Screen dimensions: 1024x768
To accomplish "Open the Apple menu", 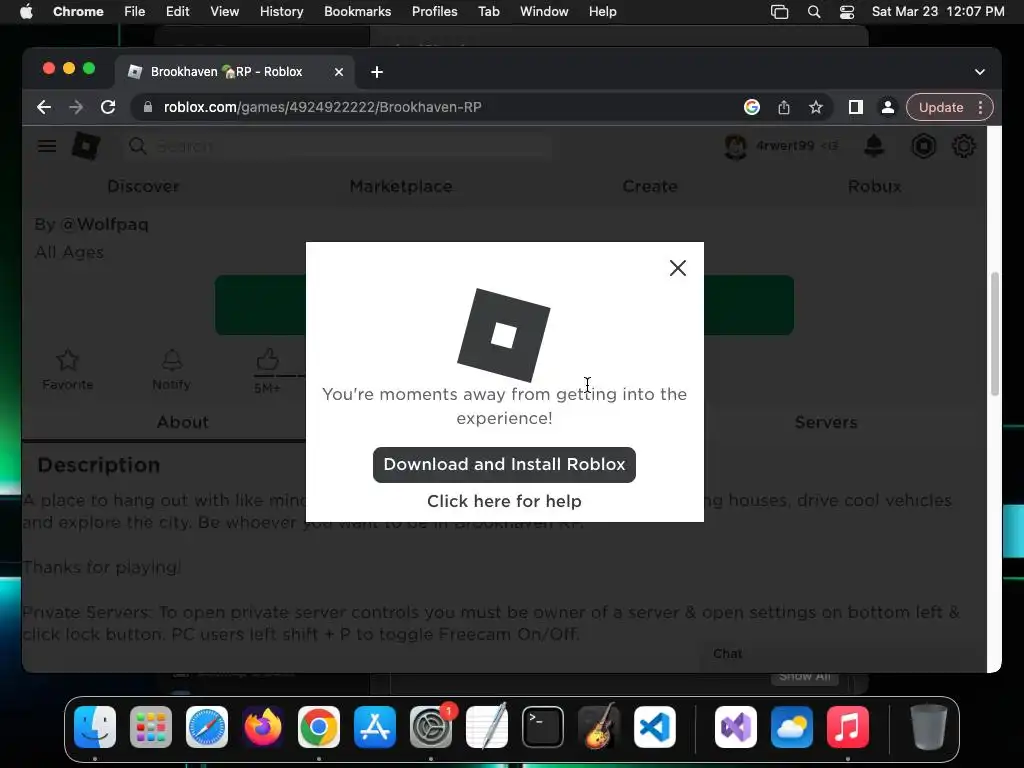I will (x=26, y=11).
